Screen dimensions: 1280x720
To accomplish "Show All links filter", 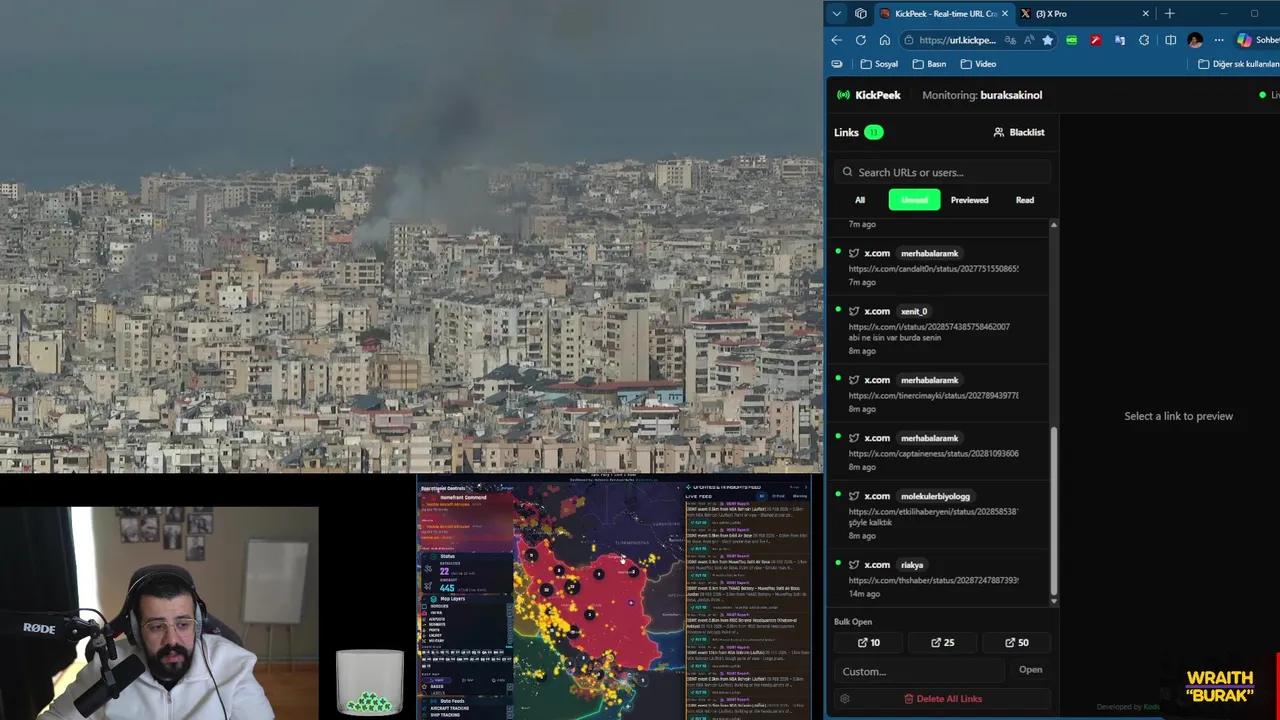I will point(860,200).
